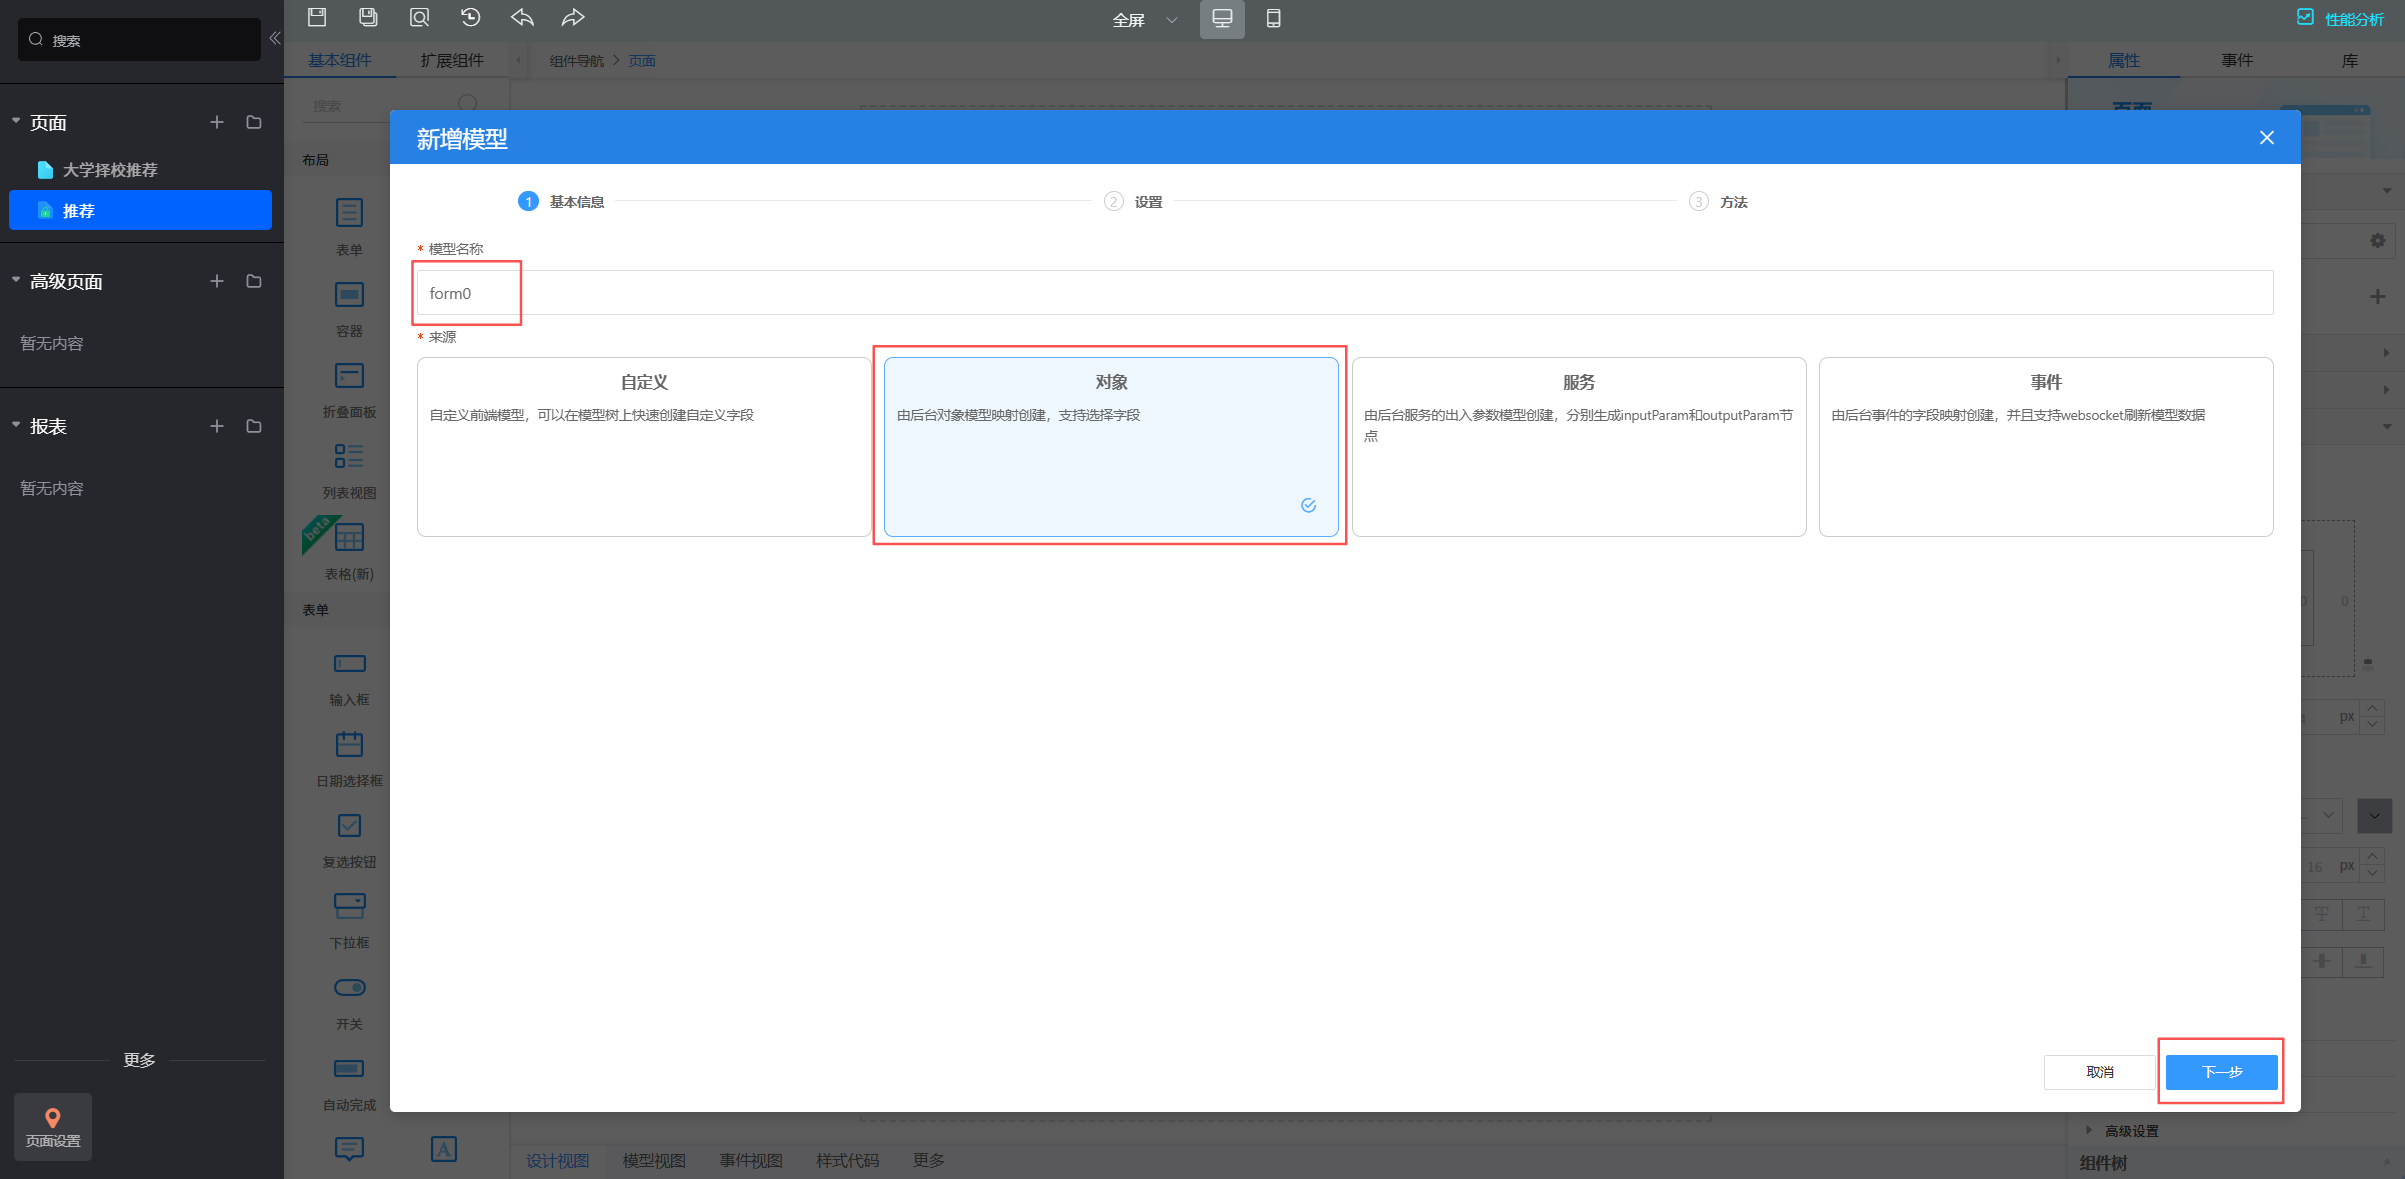
Task: Select 服务 source card
Action: (1578, 446)
